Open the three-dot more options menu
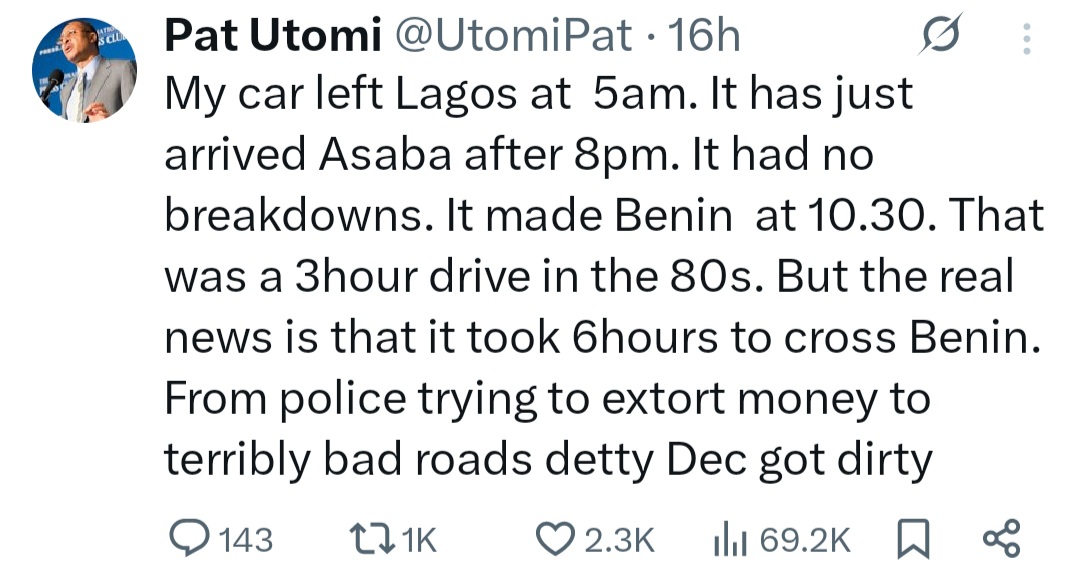Viewport: 1080px width, 577px height. click(1024, 37)
